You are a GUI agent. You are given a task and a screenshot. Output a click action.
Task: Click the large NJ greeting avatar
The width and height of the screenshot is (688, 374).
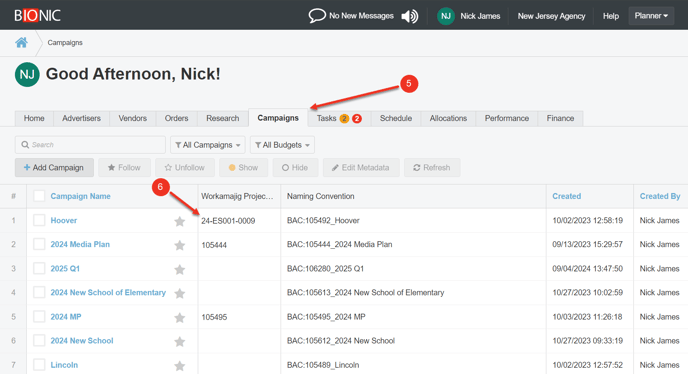click(x=27, y=75)
